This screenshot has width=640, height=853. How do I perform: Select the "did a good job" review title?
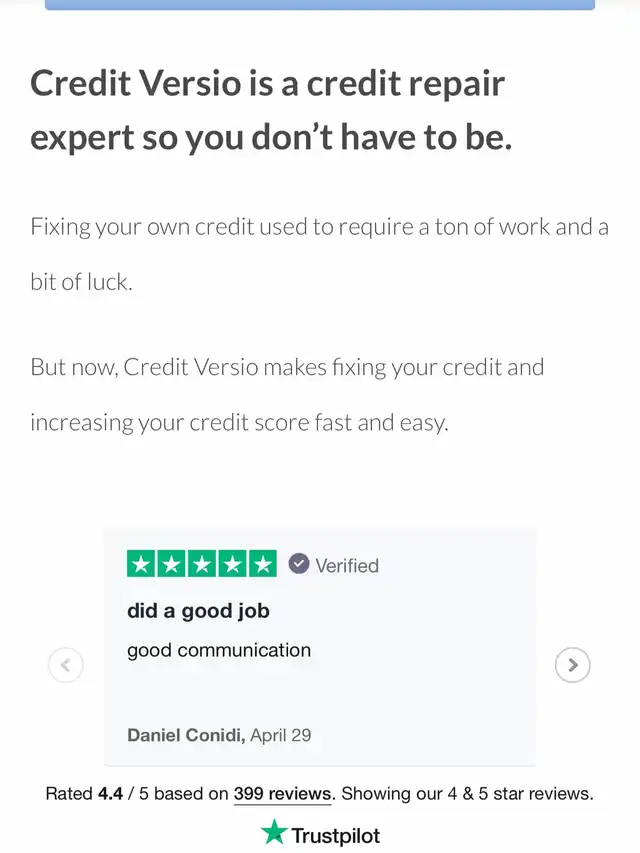(x=198, y=610)
